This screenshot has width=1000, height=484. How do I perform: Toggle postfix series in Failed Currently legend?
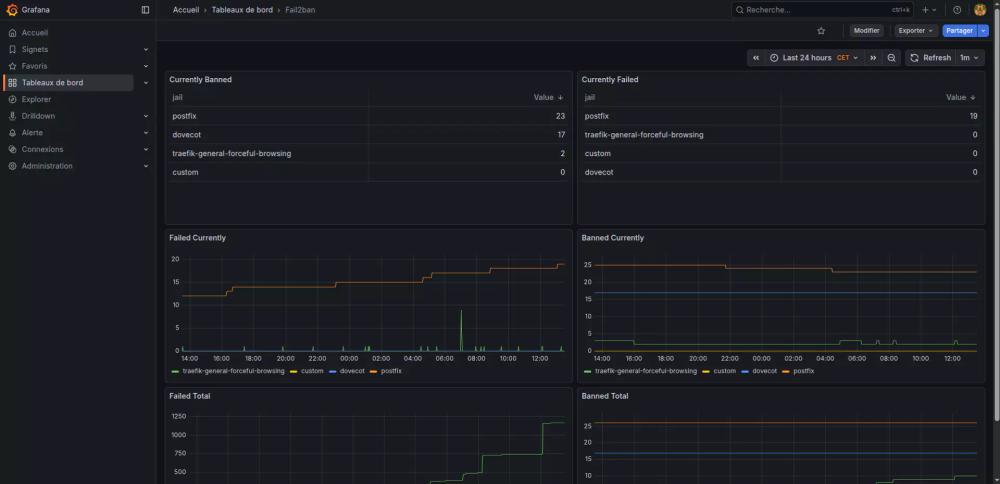[391, 371]
